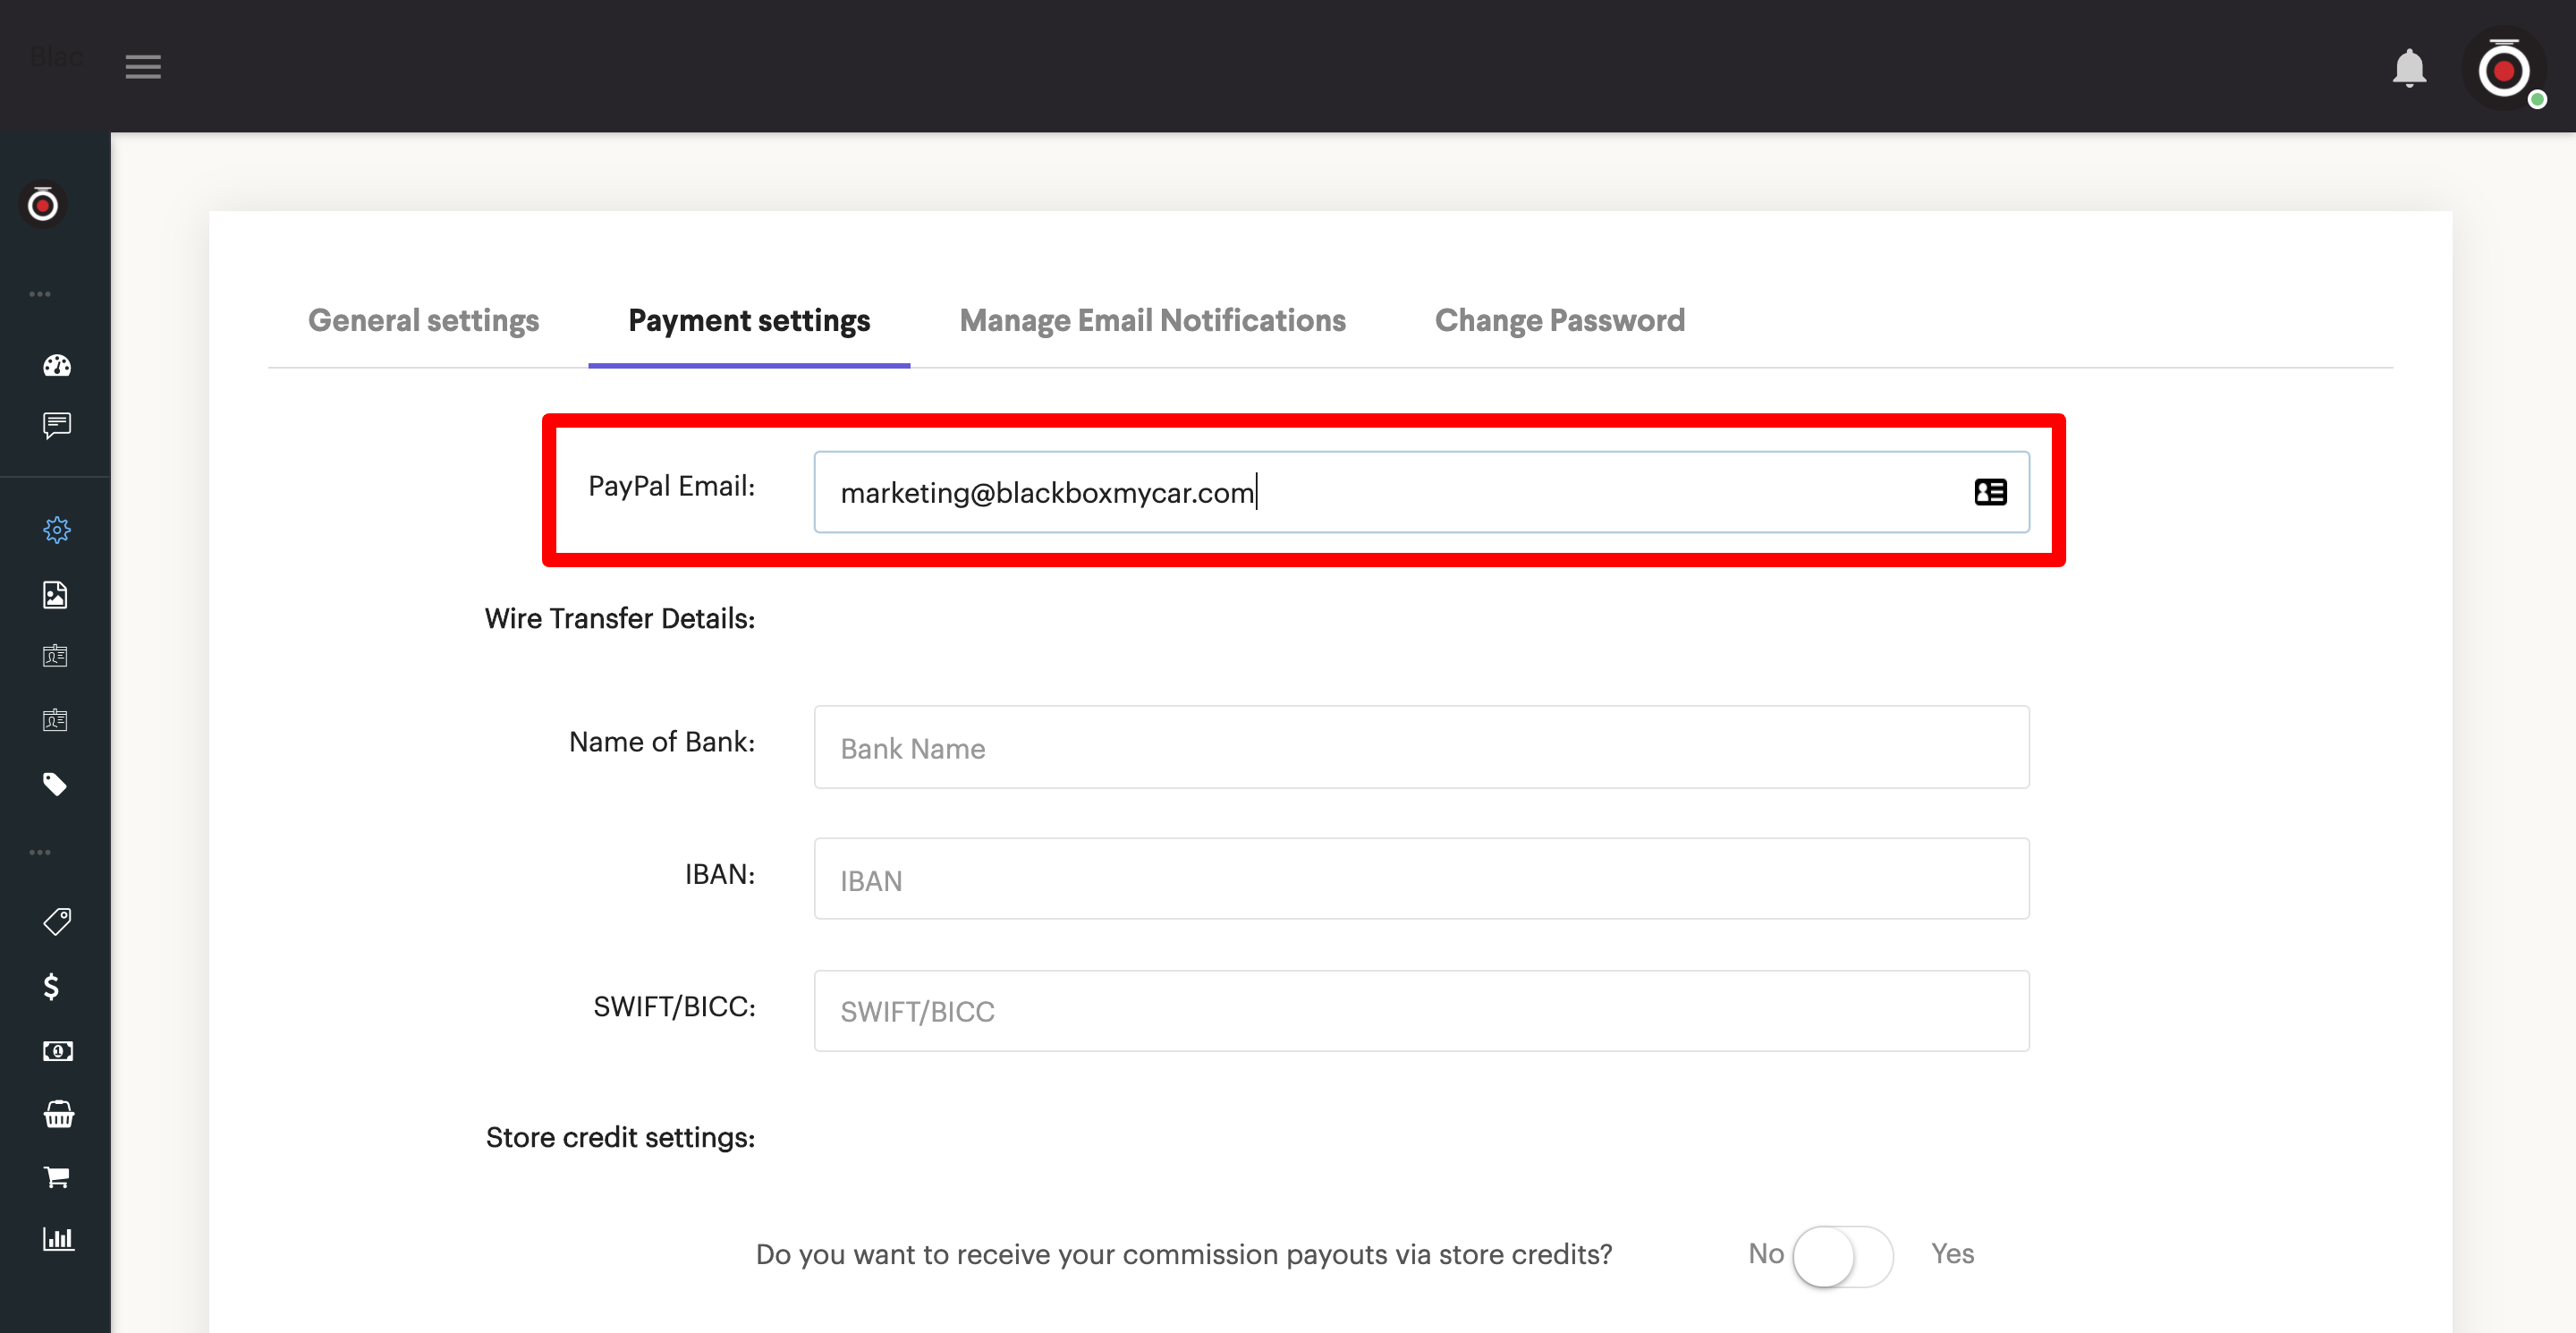This screenshot has width=2576, height=1333.
Task: Open the shopping basket icon
Action: [59, 1114]
